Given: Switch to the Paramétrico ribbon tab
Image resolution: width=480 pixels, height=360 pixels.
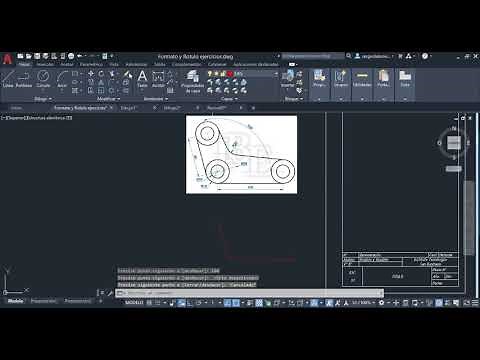Looking at the screenshot, I should coord(91,64).
